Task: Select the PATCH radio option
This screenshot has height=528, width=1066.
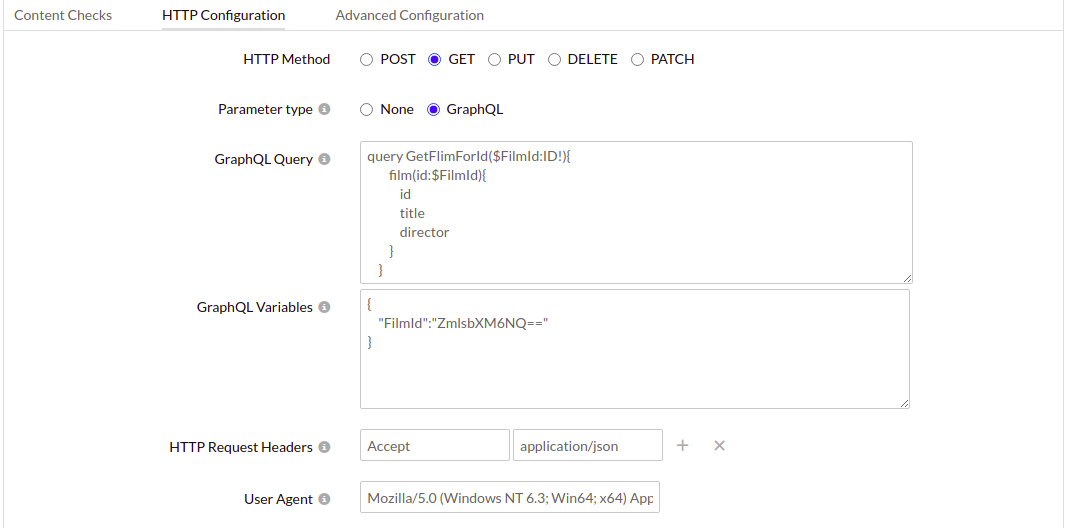Action: (638, 60)
